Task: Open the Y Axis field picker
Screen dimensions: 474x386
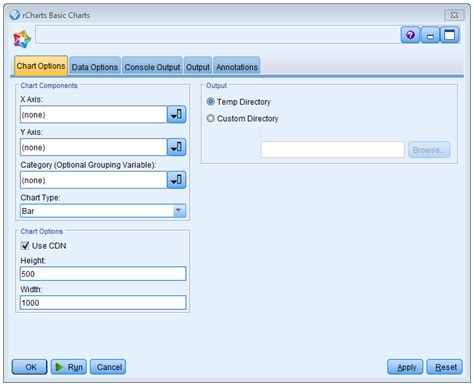Action: [x=176, y=147]
